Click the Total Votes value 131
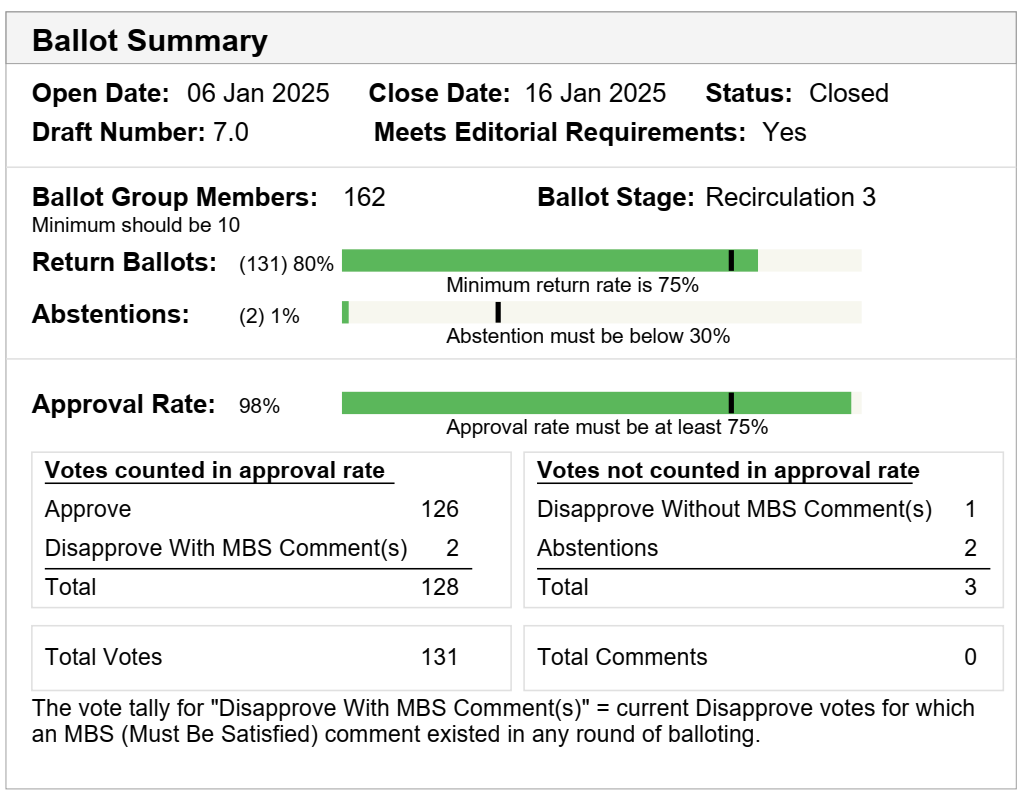The image size is (1028, 801). coord(440,657)
